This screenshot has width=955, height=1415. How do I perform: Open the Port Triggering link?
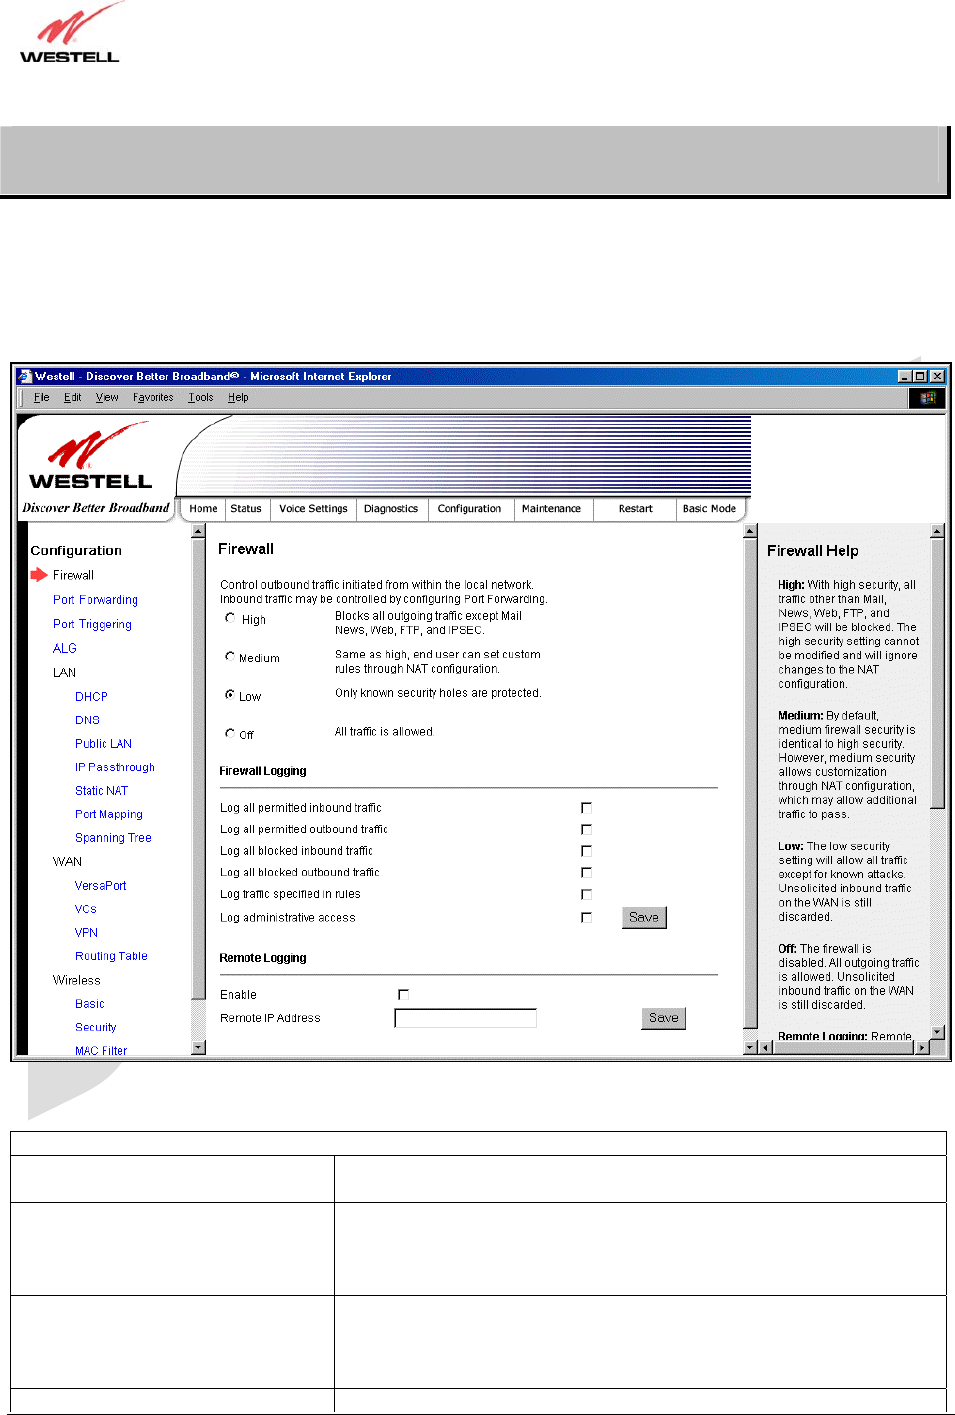tap(92, 624)
